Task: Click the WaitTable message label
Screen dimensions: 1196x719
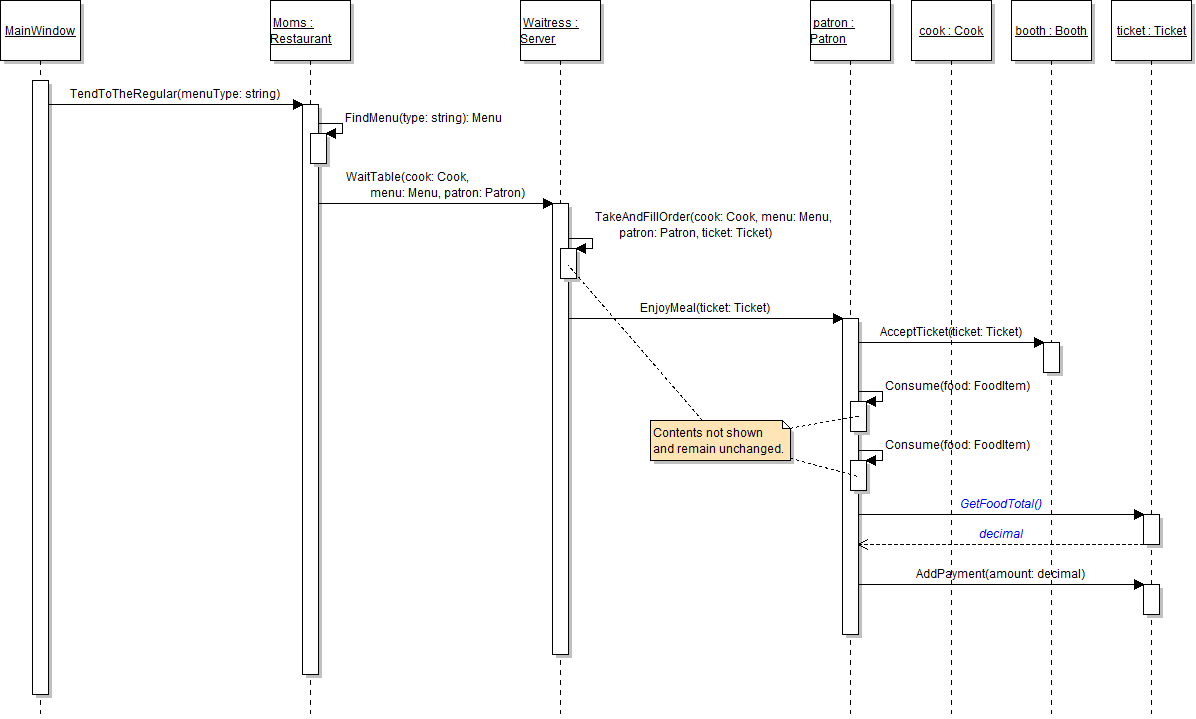Action: tap(435, 185)
